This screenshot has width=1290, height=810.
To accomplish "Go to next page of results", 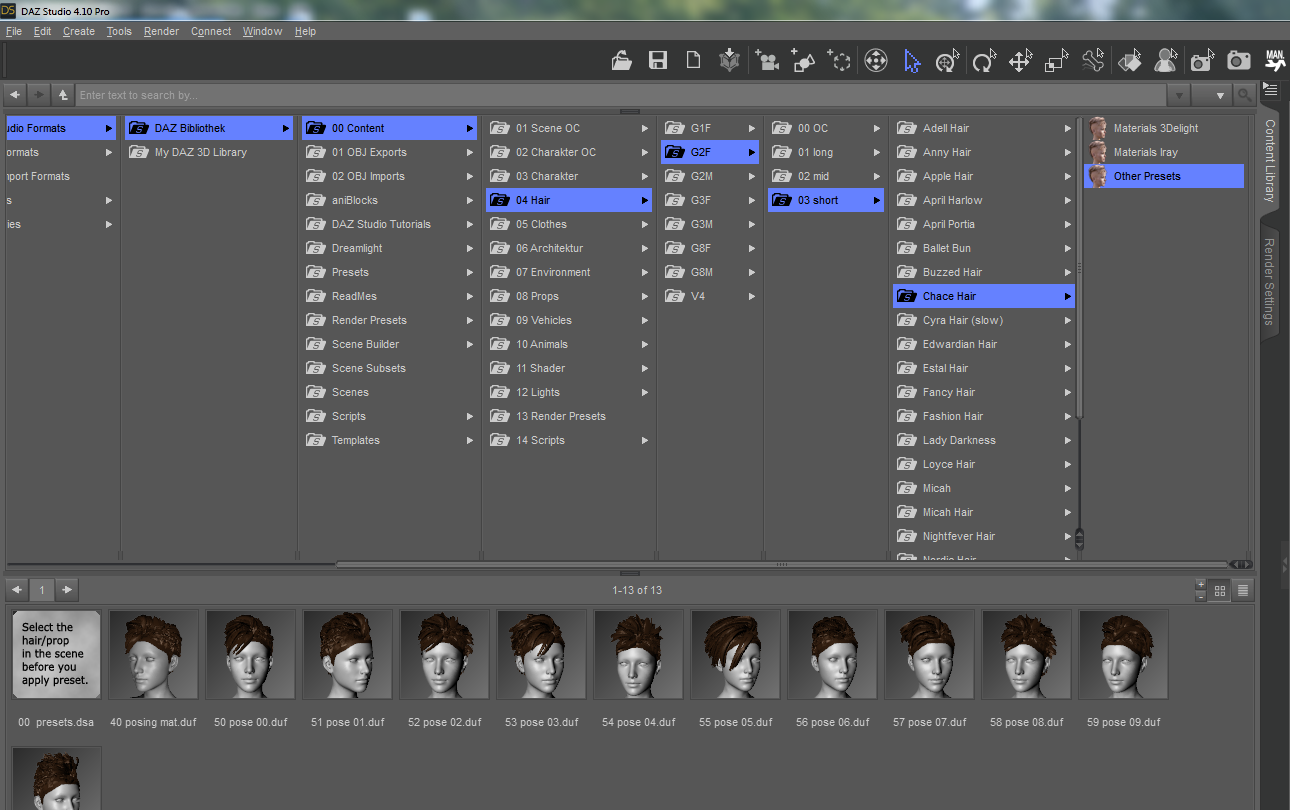I will pos(67,590).
